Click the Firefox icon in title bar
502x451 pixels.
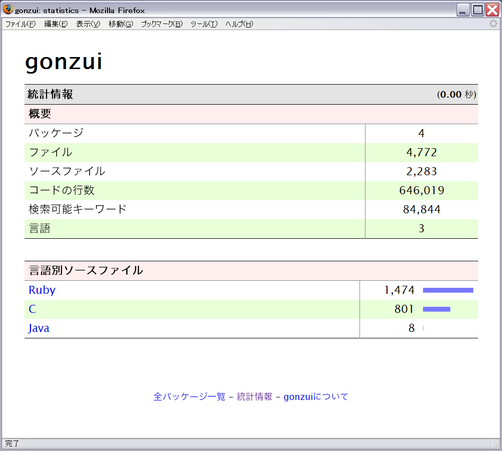point(8,9)
